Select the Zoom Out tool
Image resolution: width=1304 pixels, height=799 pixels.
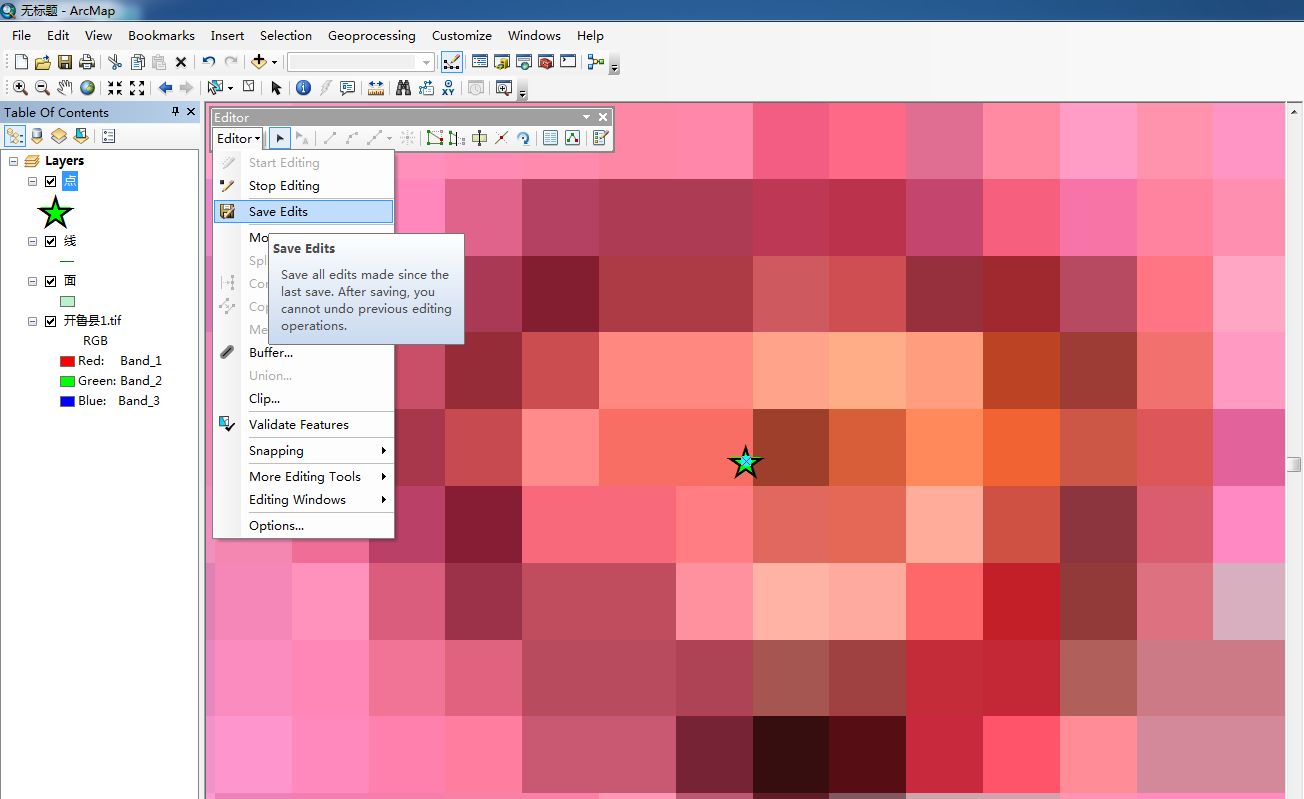pyautogui.click(x=42, y=88)
